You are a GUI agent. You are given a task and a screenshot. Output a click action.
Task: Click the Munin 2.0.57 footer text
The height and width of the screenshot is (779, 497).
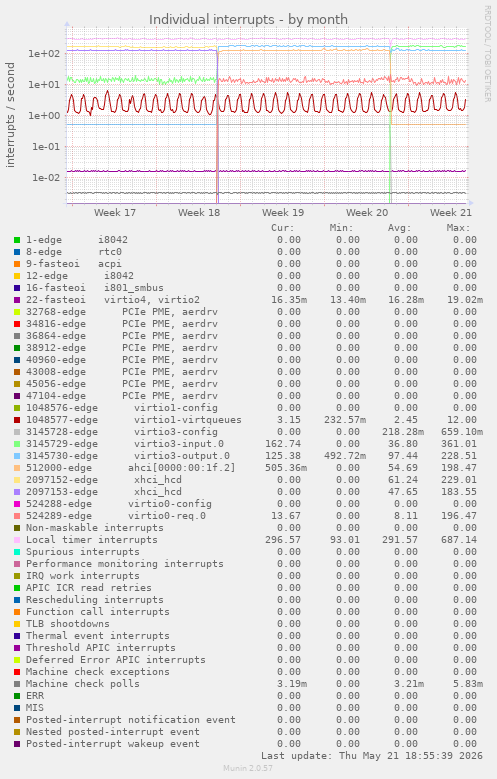point(248,769)
